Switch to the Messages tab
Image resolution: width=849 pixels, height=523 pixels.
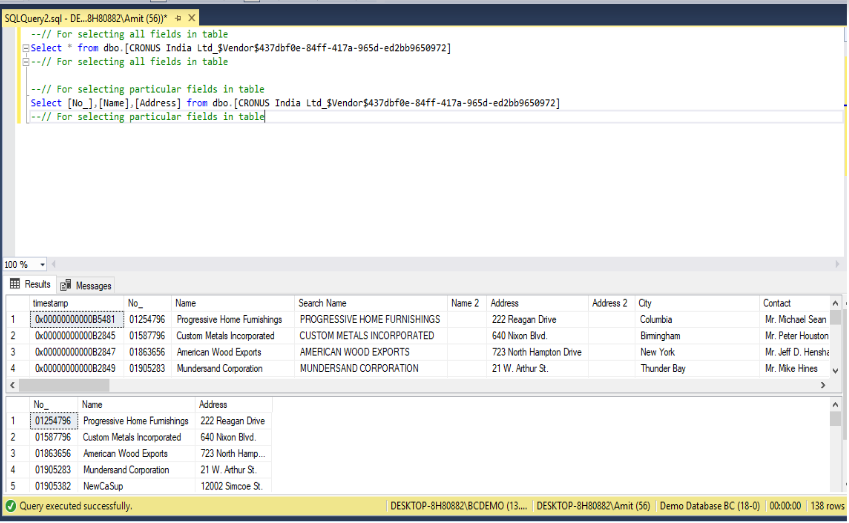(86, 285)
